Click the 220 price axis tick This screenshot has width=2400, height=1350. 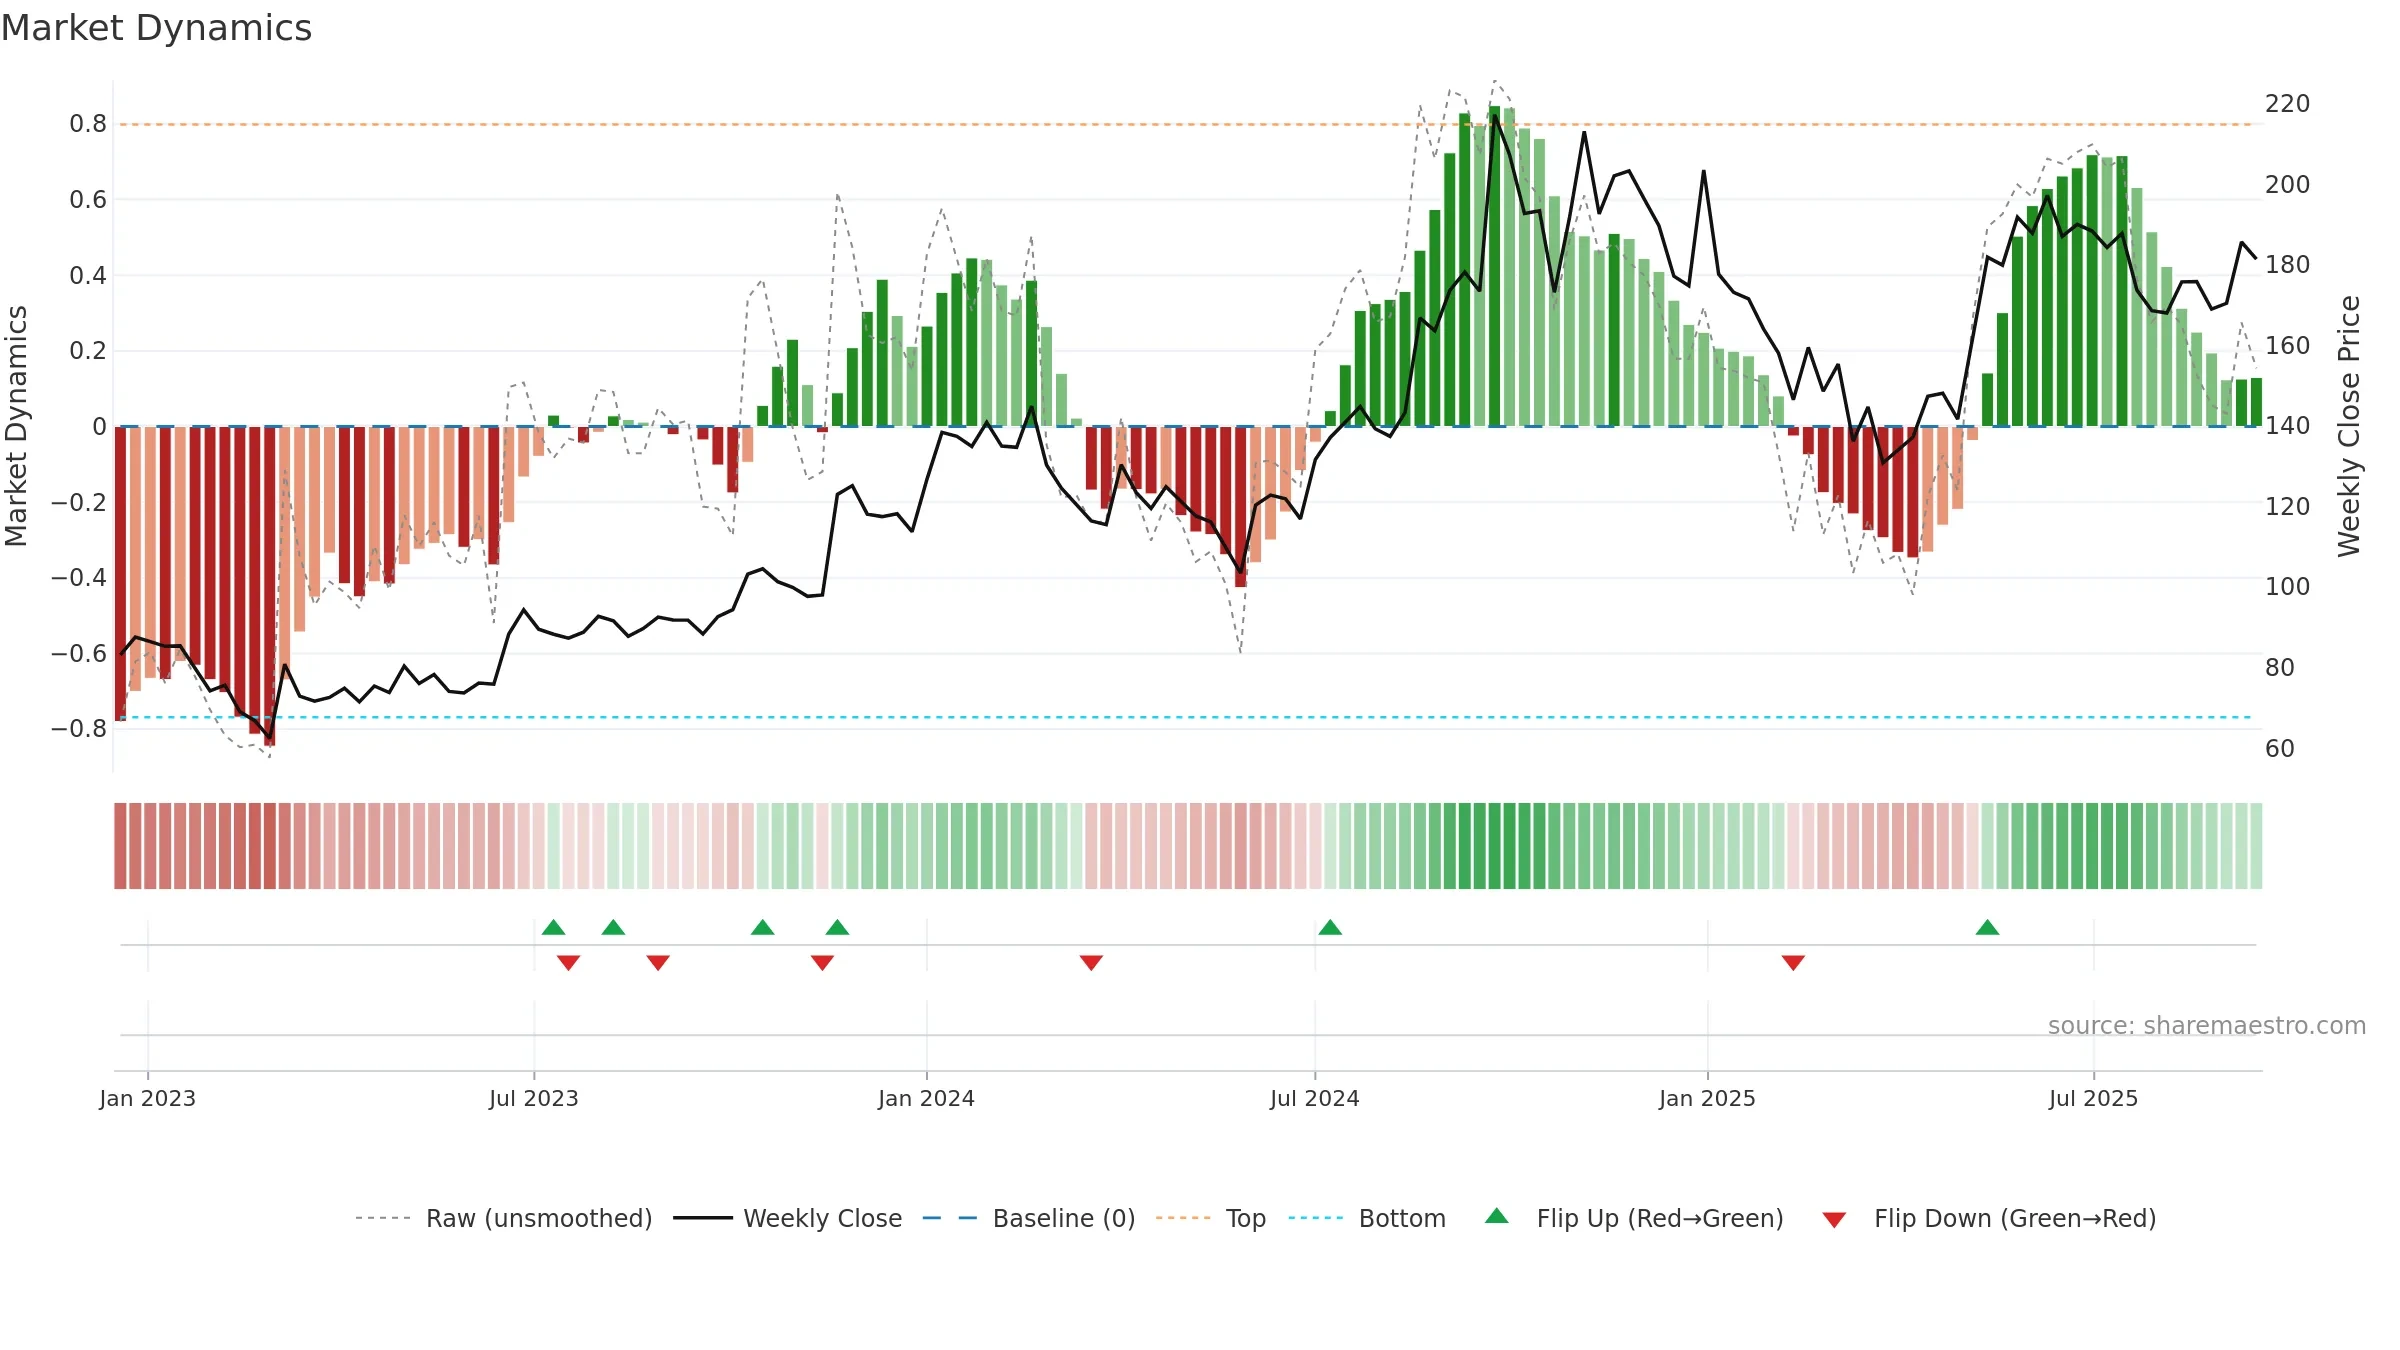coord(2288,104)
